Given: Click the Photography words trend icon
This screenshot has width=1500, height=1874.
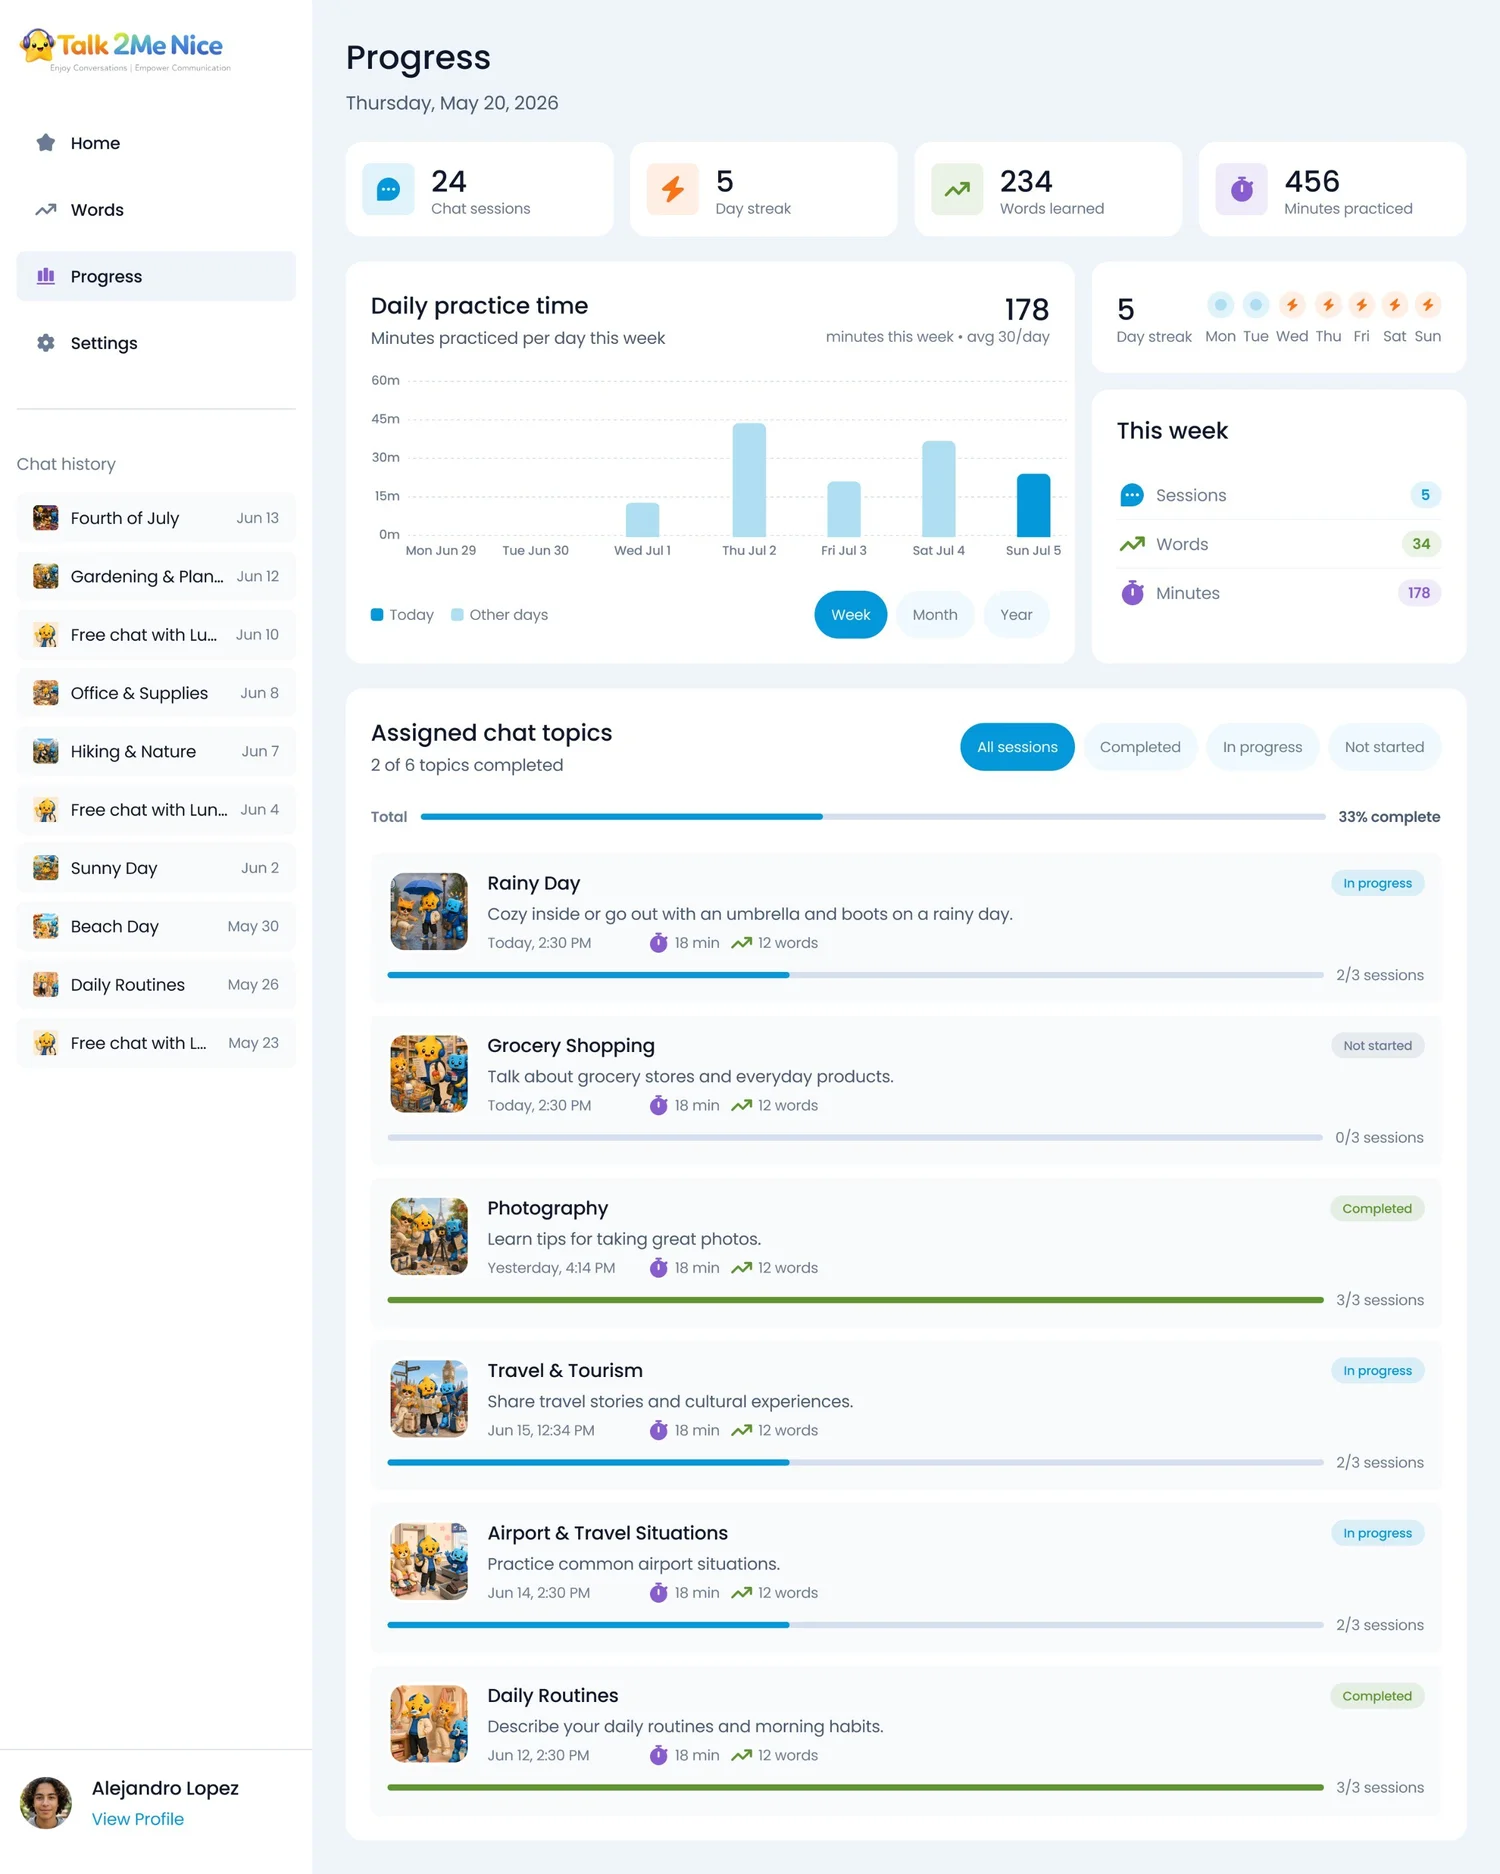Looking at the screenshot, I should (741, 1268).
